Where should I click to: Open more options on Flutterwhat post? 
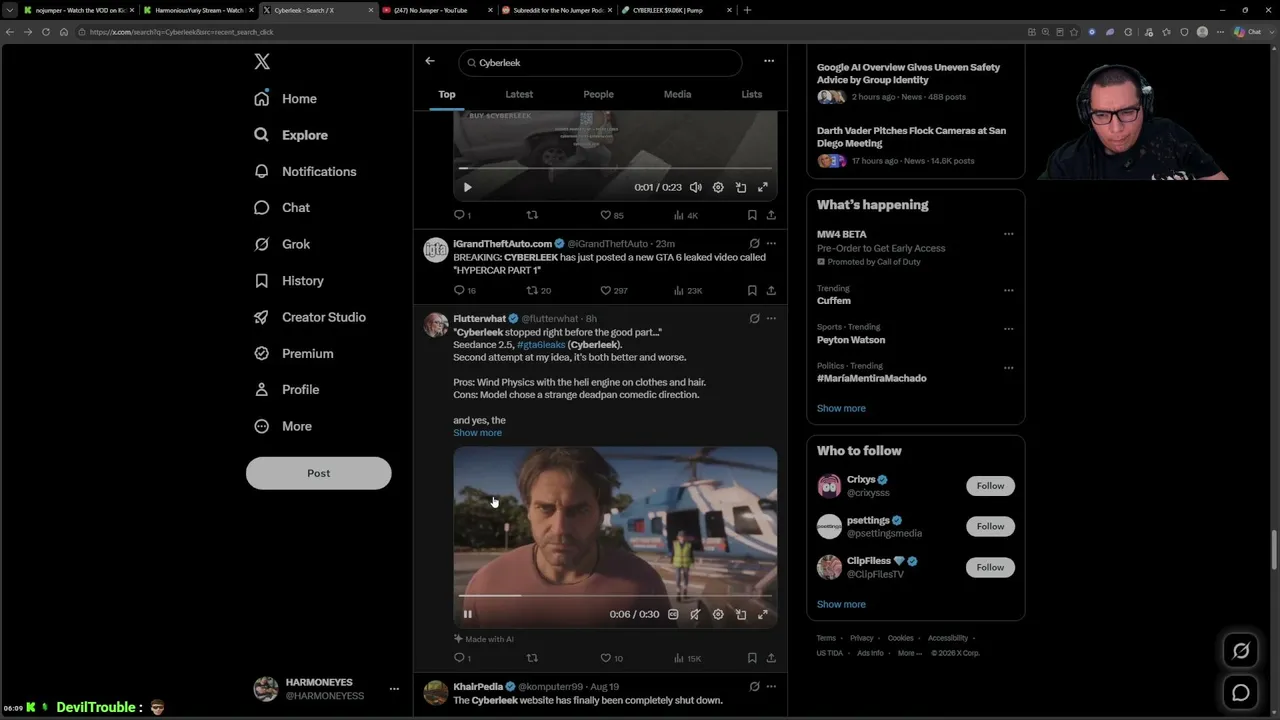click(x=771, y=318)
